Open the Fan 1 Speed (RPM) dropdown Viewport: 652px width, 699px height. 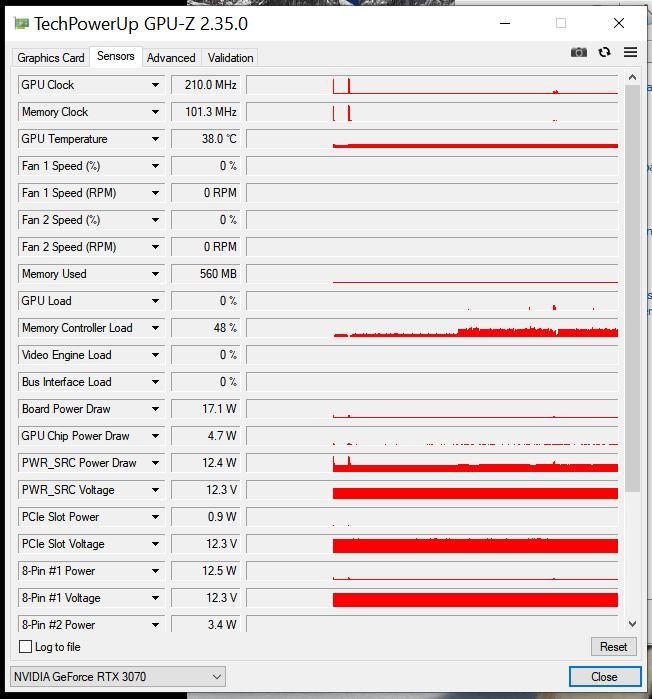point(155,193)
